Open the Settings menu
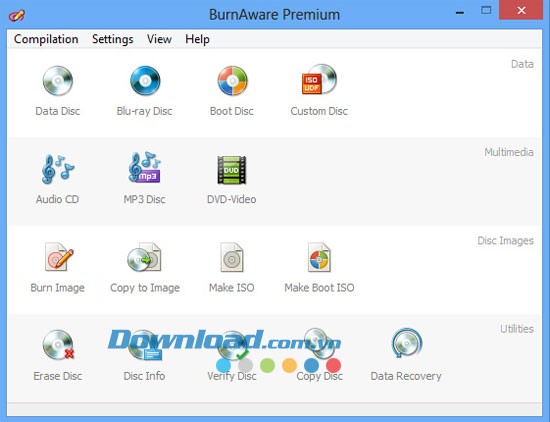Screen dimensions: 550x422 tap(113, 39)
